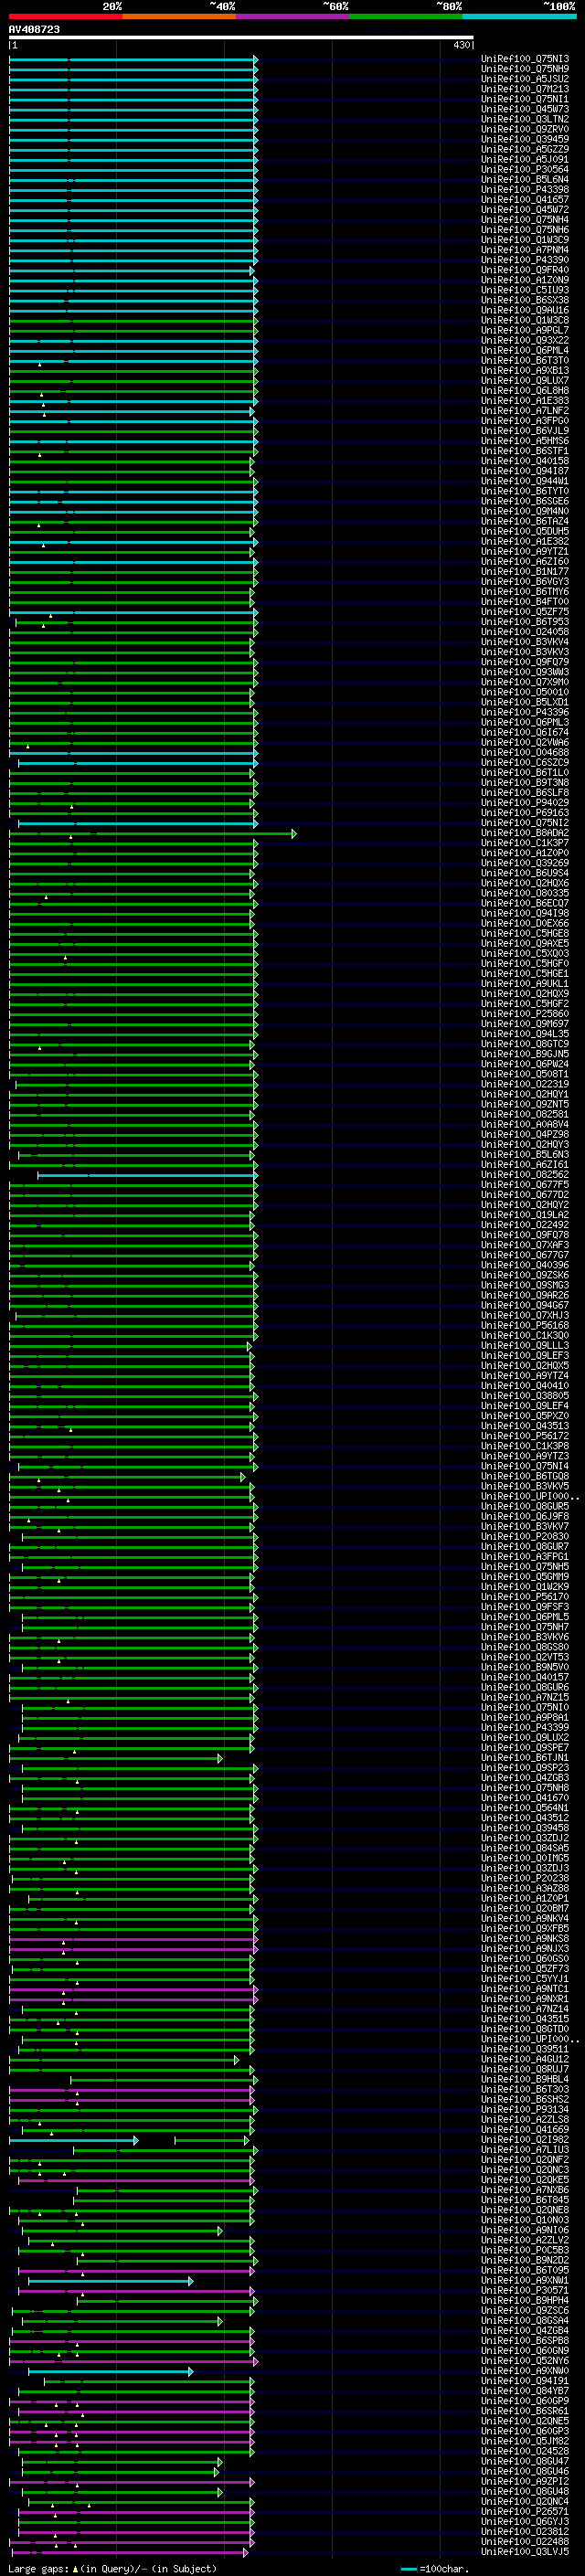Click the long alignment bar for UniRef100_B8ADA2

[152, 833]
